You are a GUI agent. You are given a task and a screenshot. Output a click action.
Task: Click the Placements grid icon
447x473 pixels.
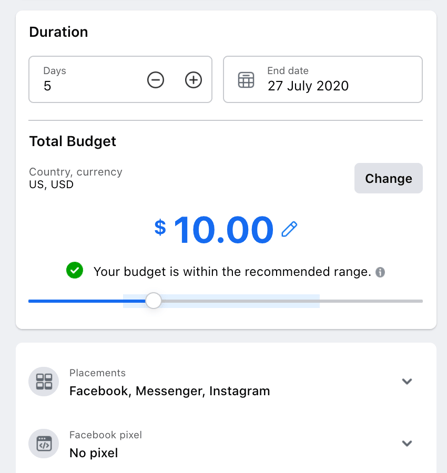point(44,381)
